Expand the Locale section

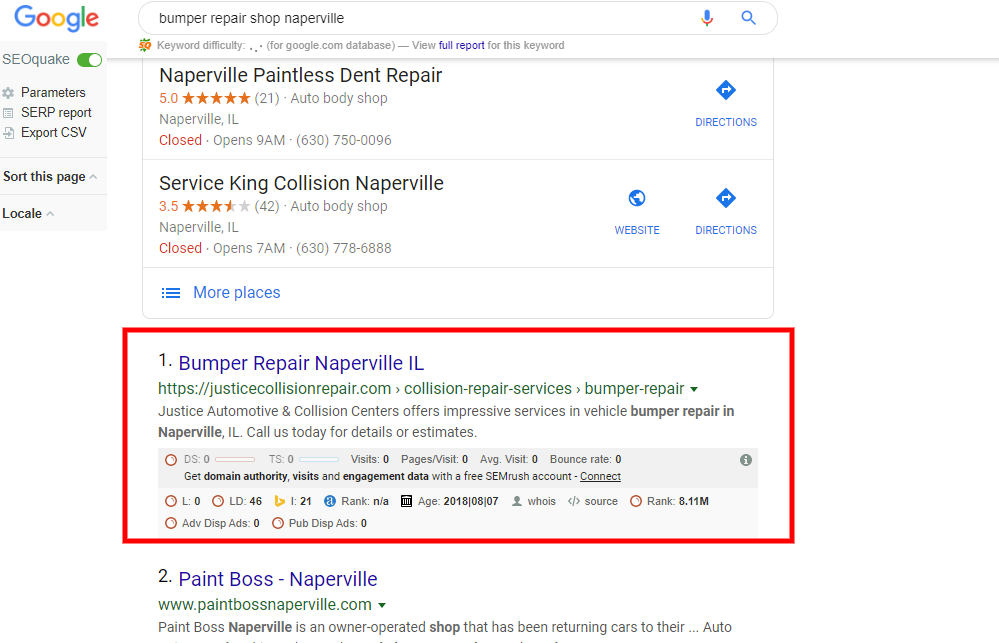tap(28, 213)
